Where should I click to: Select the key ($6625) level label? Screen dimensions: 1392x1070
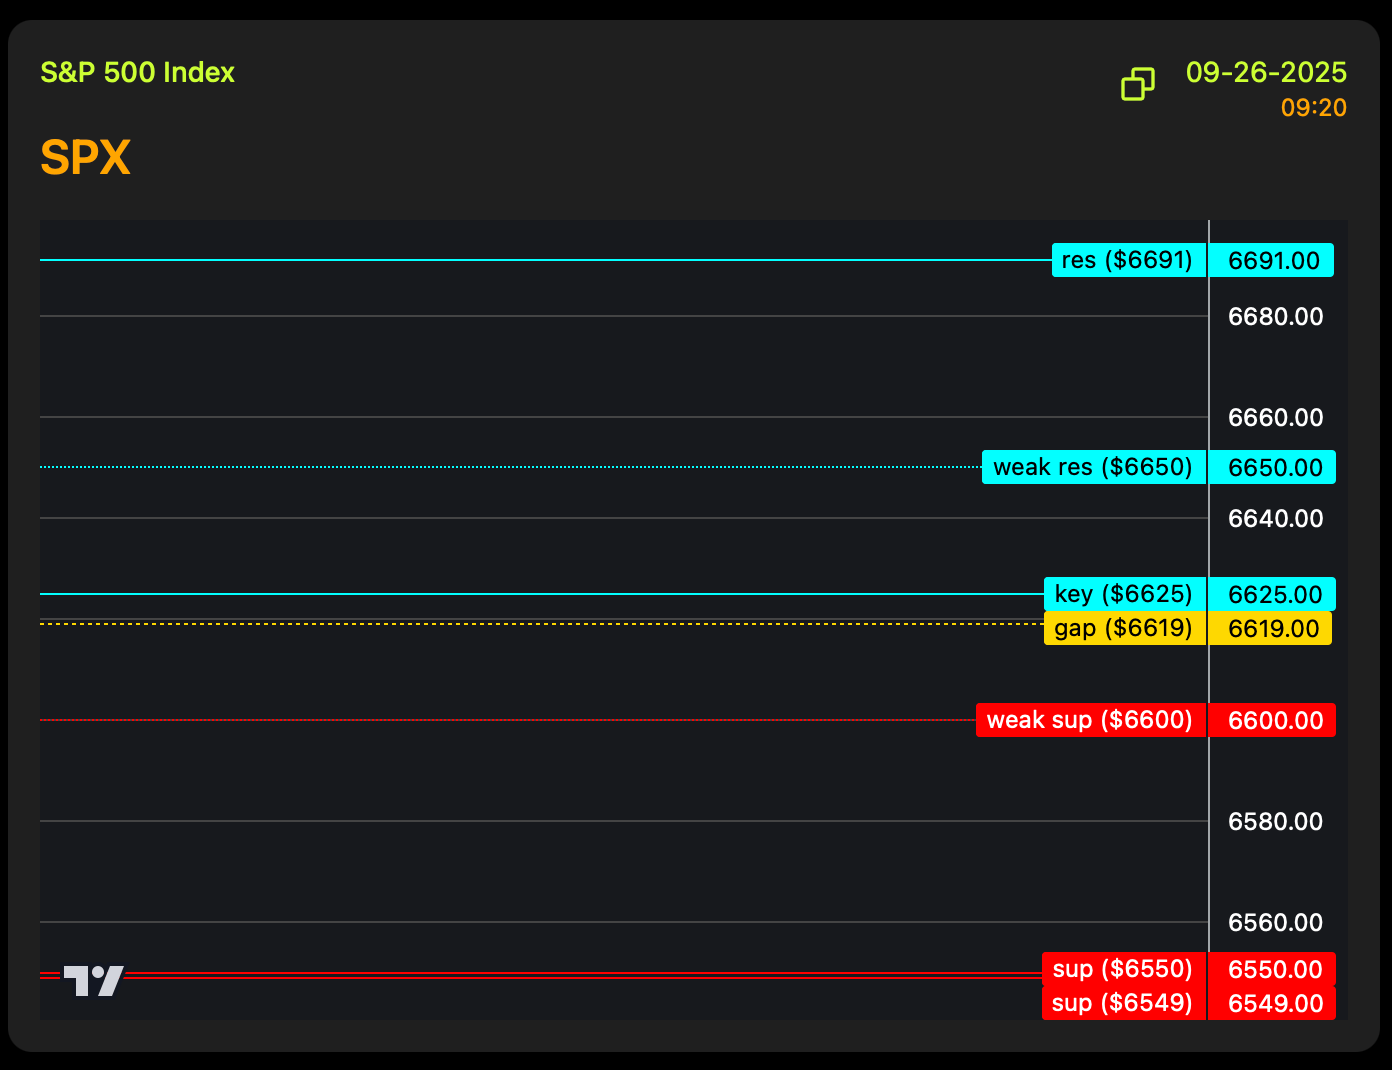1124,594
